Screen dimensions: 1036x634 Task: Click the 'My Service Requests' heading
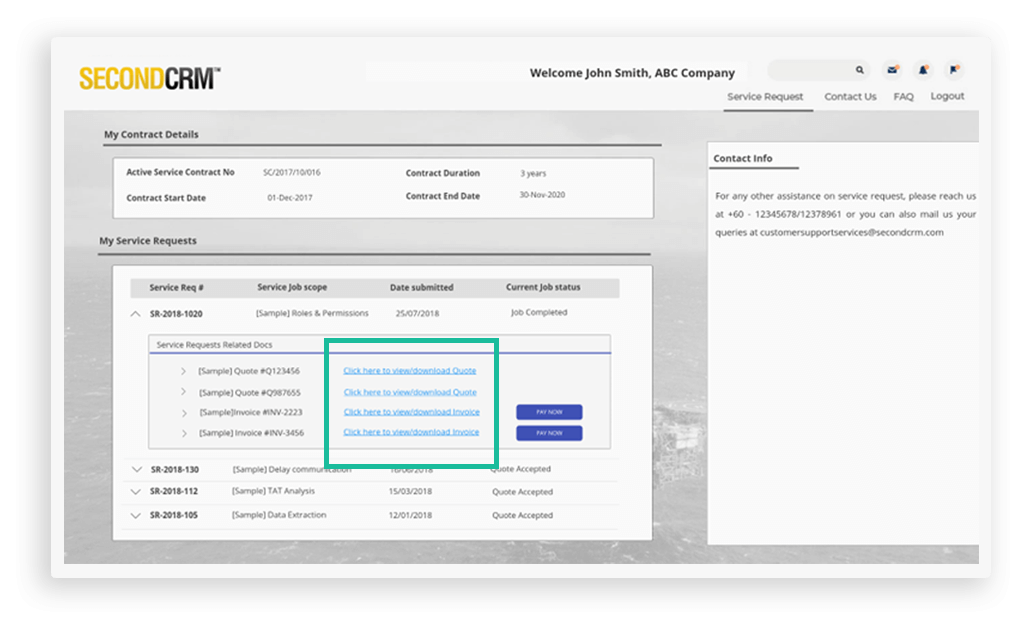click(x=148, y=240)
